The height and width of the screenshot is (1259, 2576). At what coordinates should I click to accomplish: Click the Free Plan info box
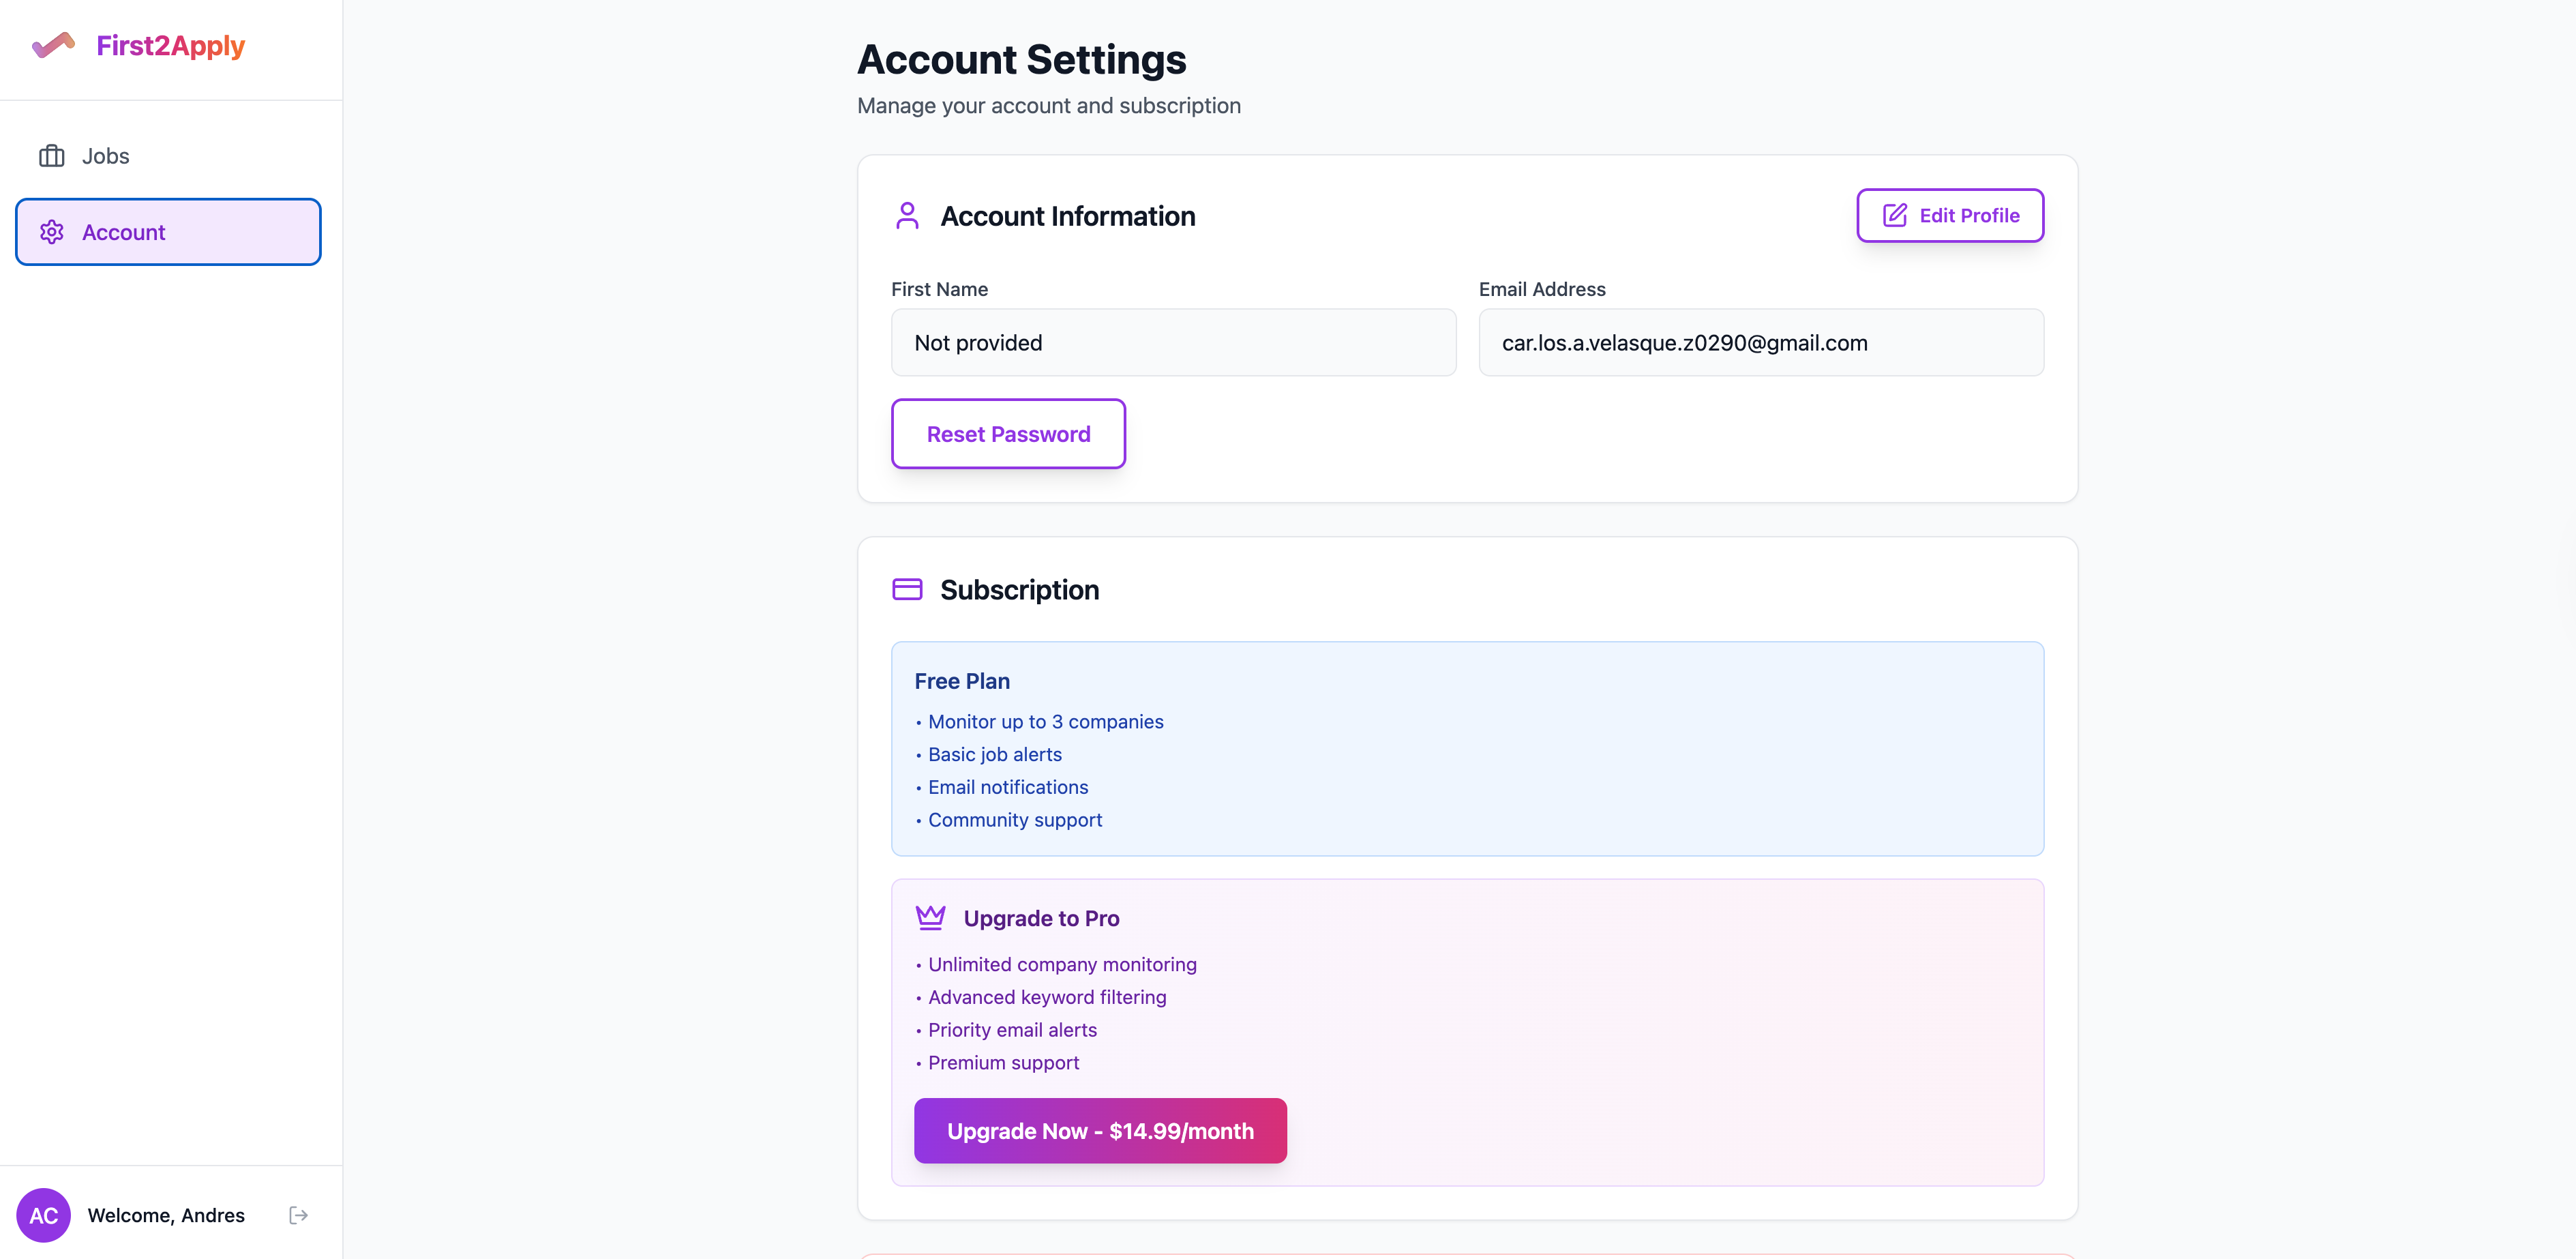[x=1467, y=748]
